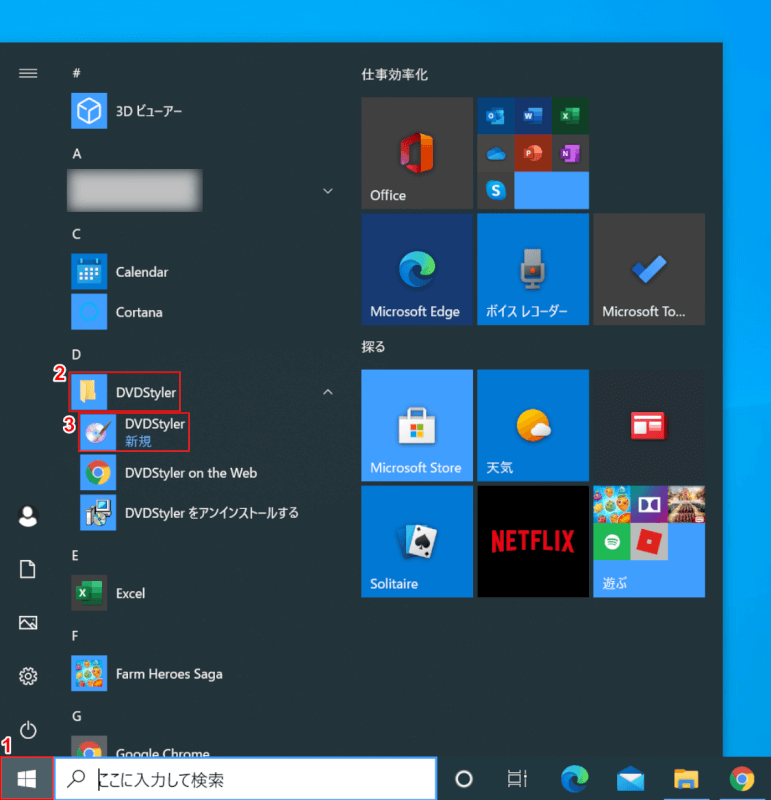The height and width of the screenshot is (800, 771).
Task: Open Outlook in the Office tile group
Action: tap(495, 116)
